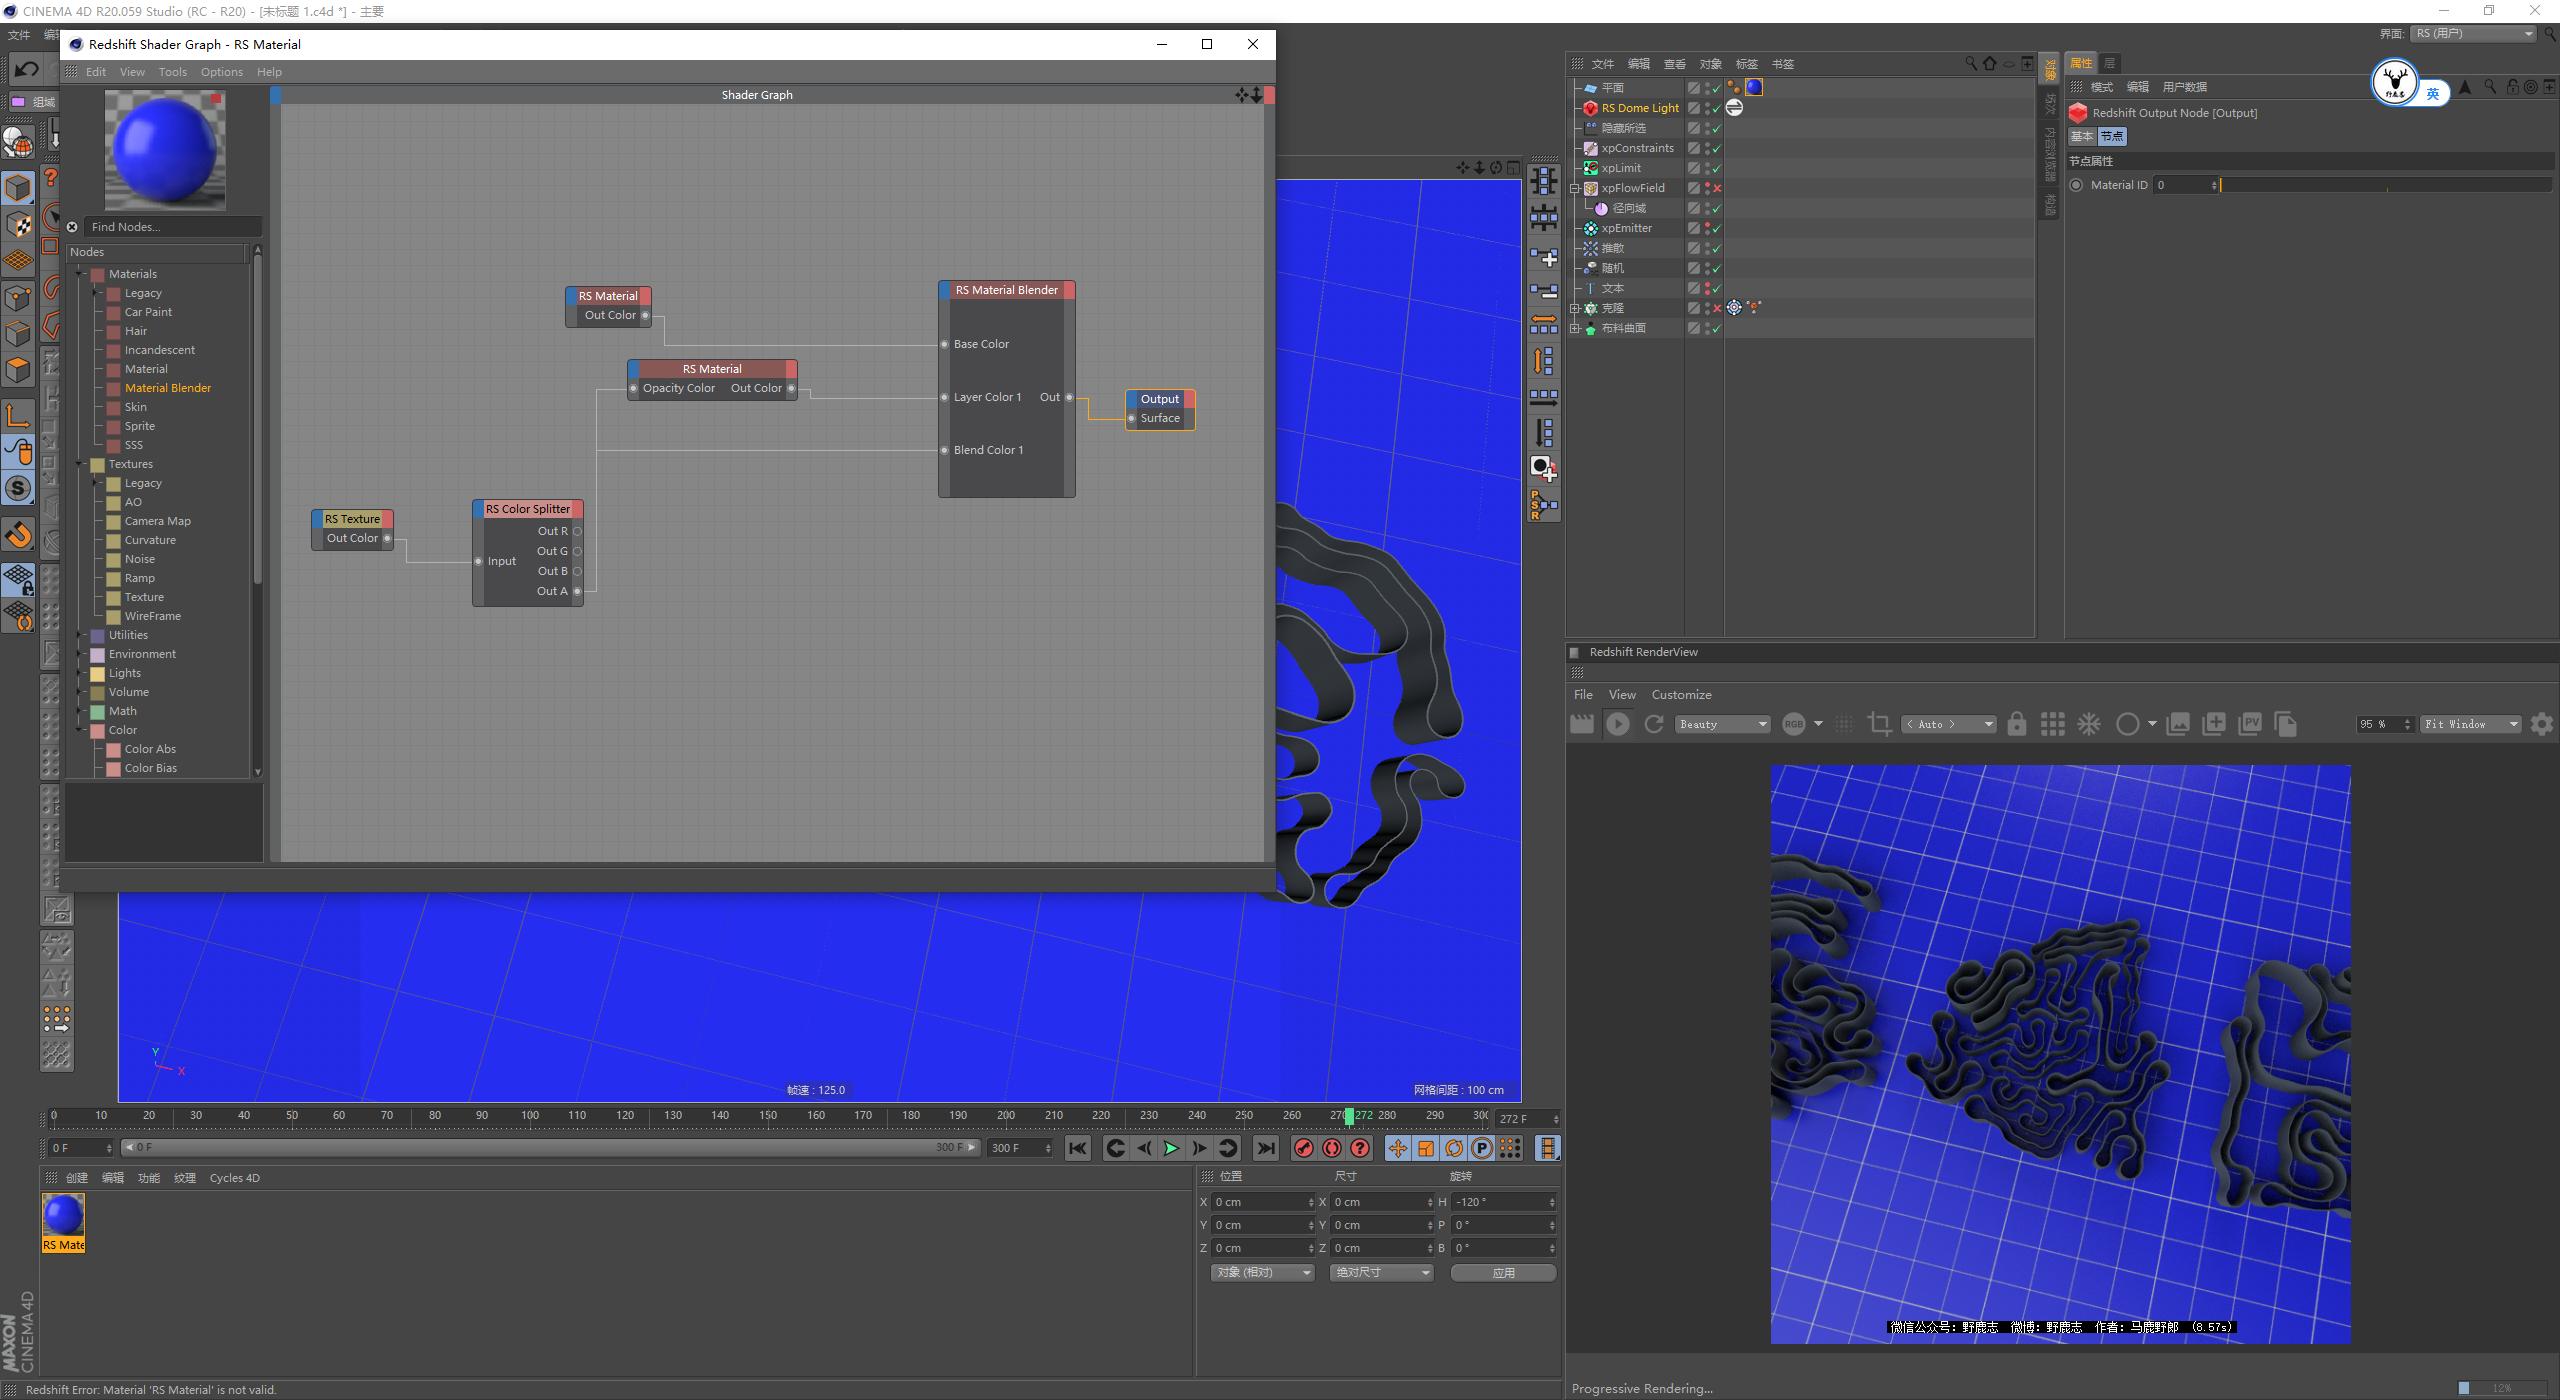Select the RS Dome Light icon
The width and height of the screenshot is (2560, 1400).
coord(1591,108)
